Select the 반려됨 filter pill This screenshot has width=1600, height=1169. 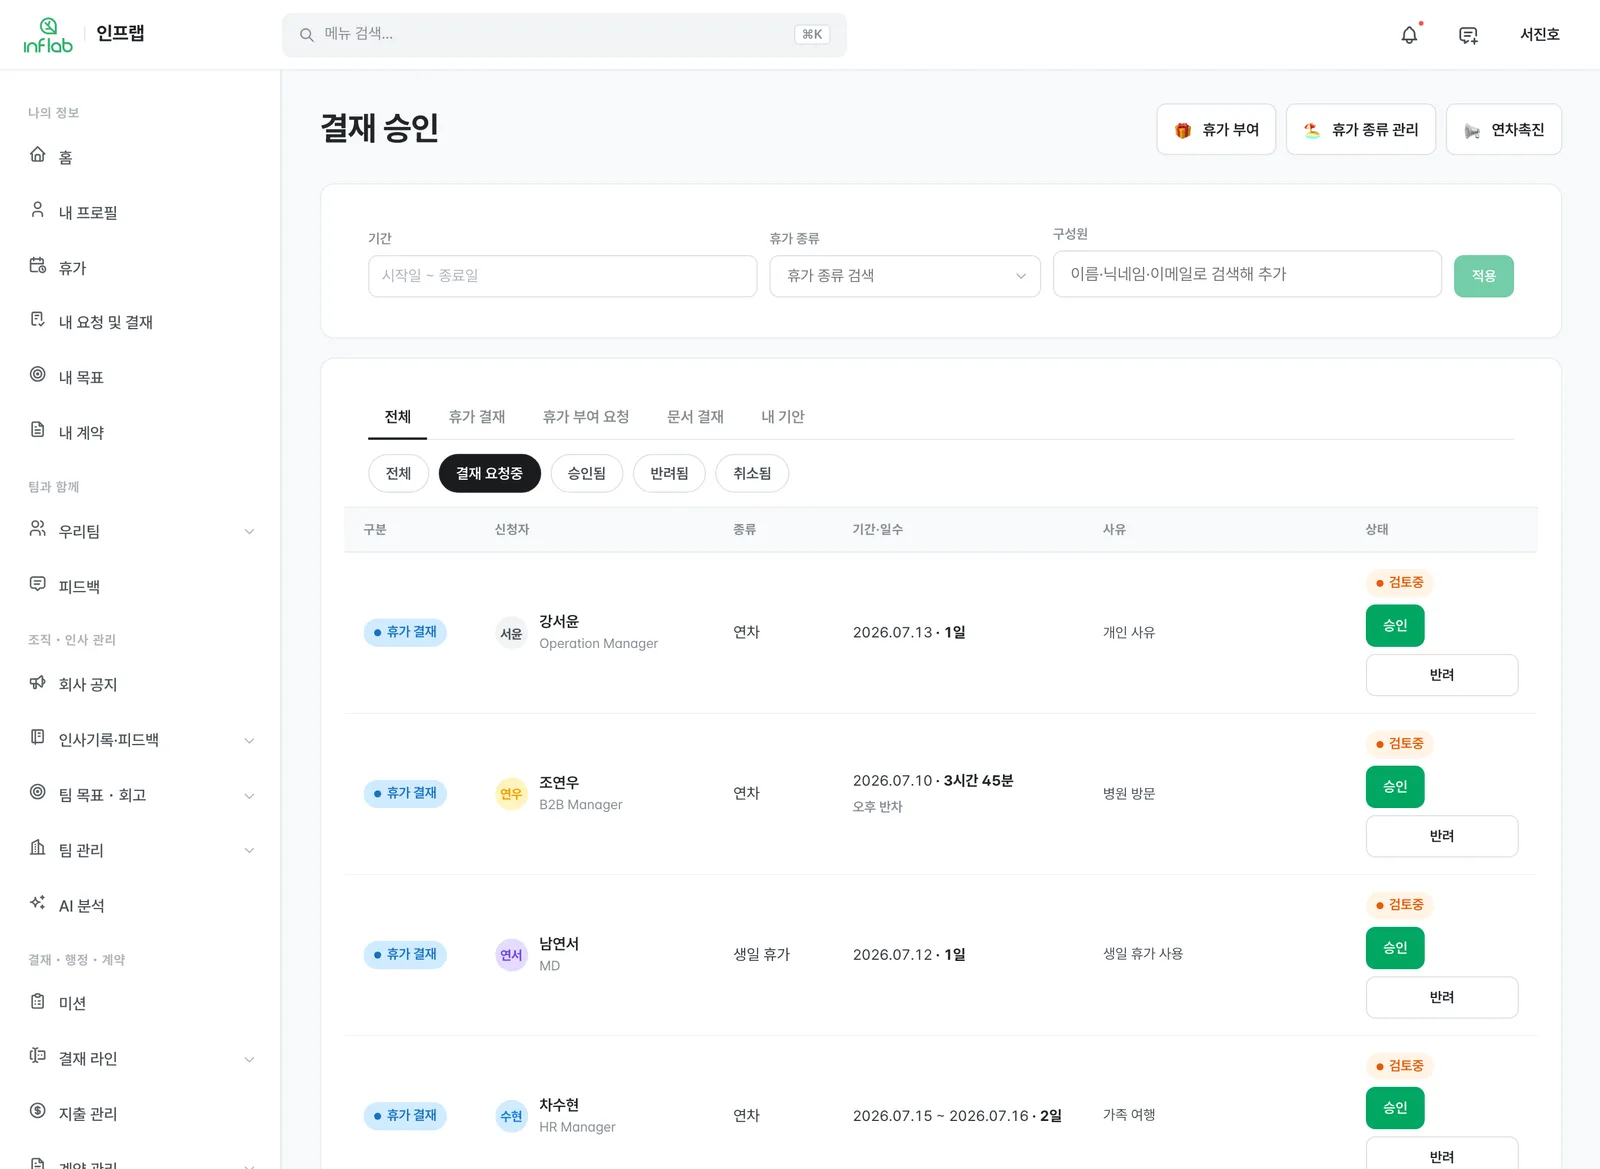(670, 473)
